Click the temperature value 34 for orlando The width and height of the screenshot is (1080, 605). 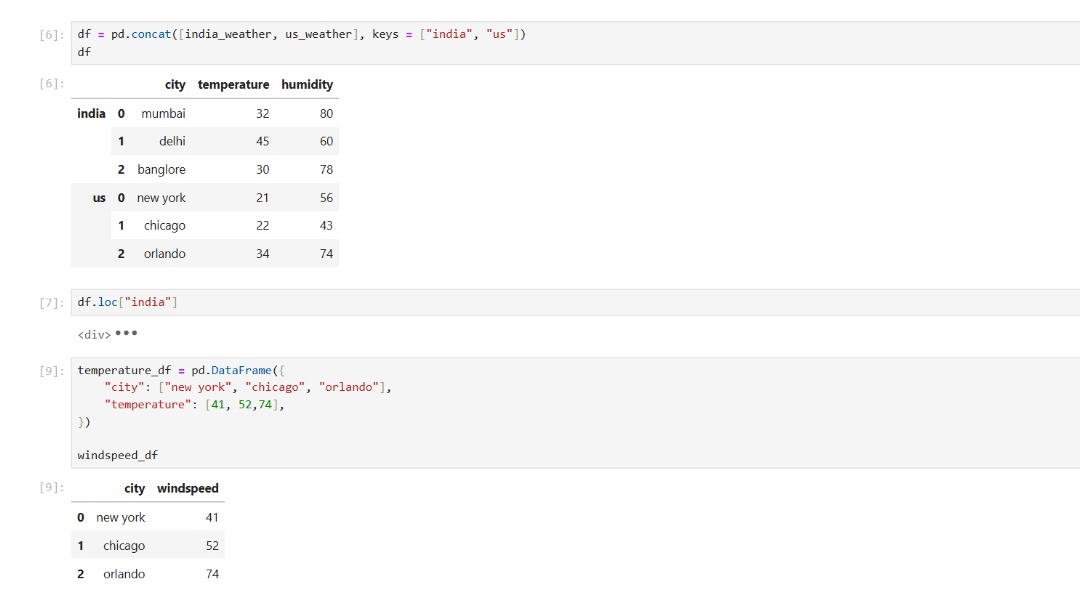[x=262, y=254]
